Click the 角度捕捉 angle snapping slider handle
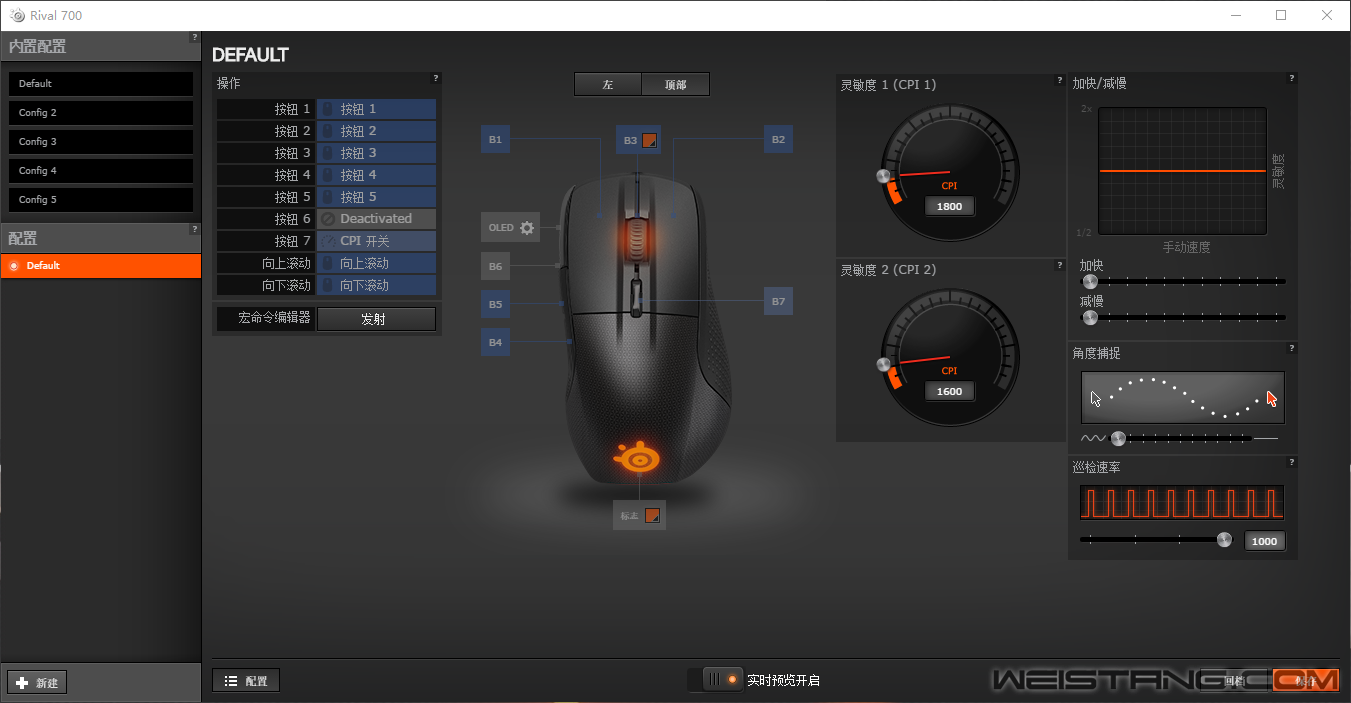The width and height of the screenshot is (1351, 703). pos(1118,438)
